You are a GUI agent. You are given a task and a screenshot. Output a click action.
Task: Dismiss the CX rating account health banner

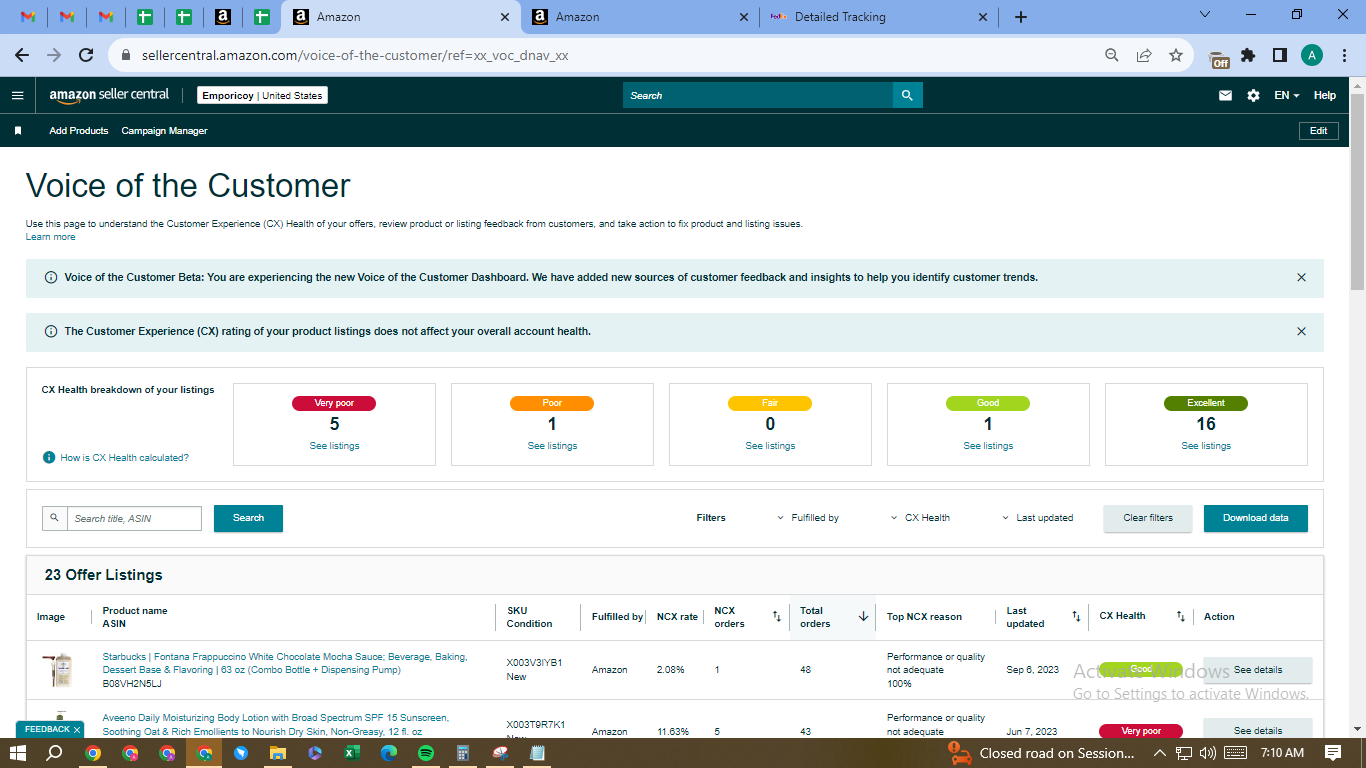pyautogui.click(x=1301, y=331)
